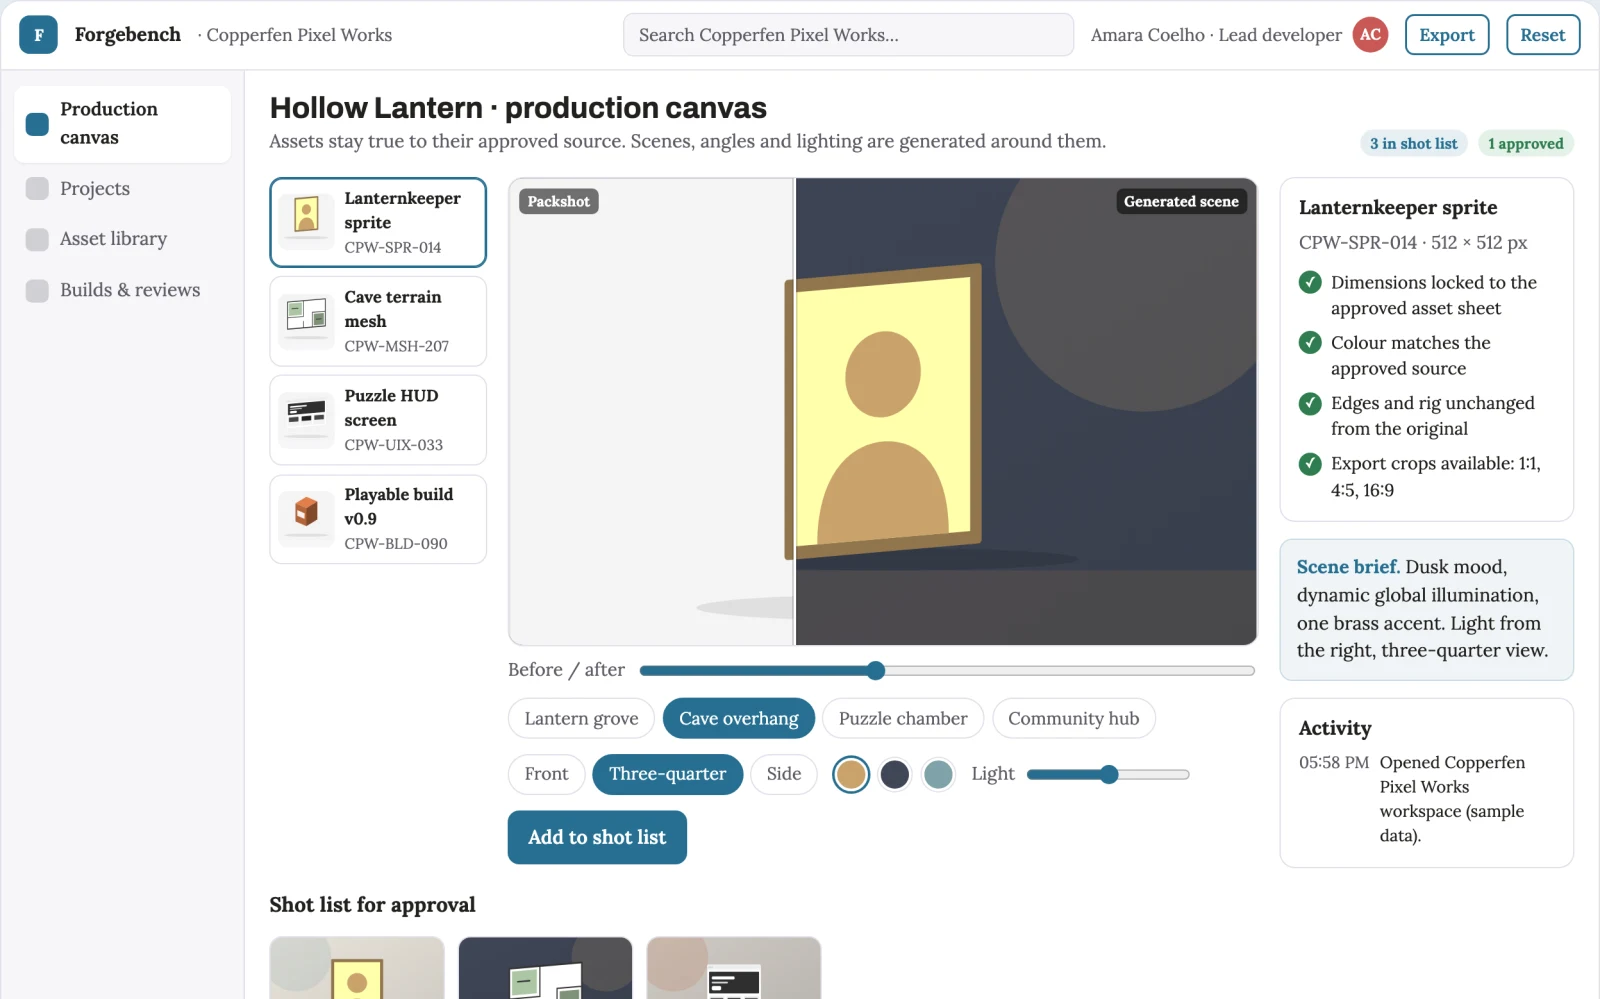Click the Forgebench logo icon
Viewport: 1600px width, 999px height.
point(38,35)
